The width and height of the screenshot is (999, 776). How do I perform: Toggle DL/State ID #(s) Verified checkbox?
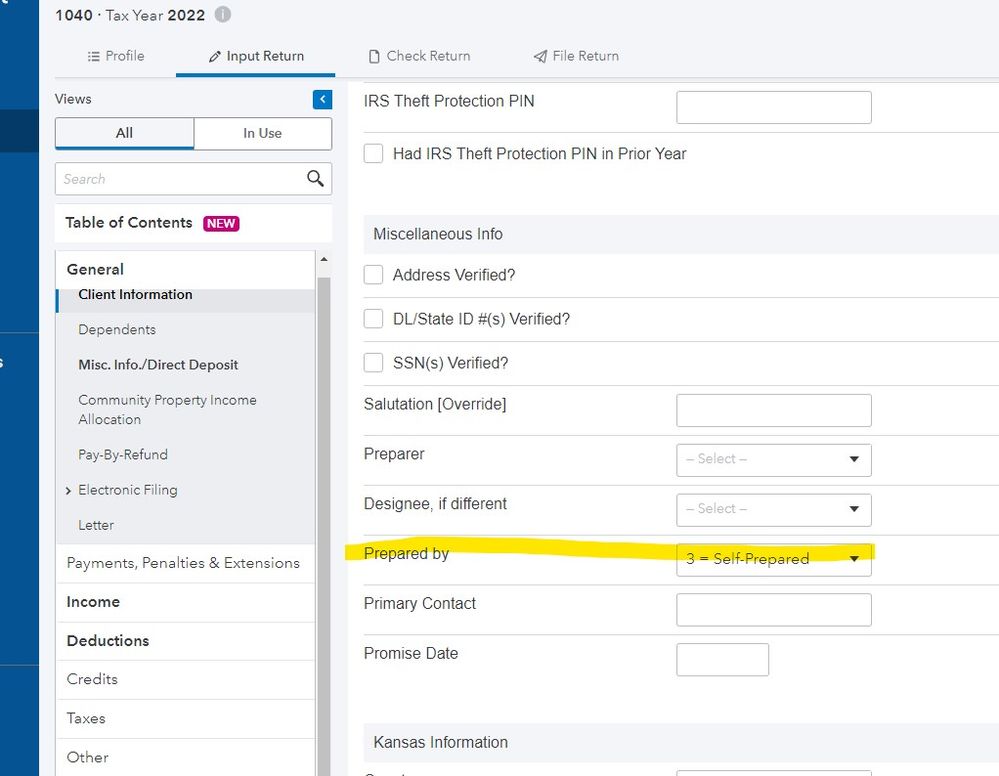(374, 319)
